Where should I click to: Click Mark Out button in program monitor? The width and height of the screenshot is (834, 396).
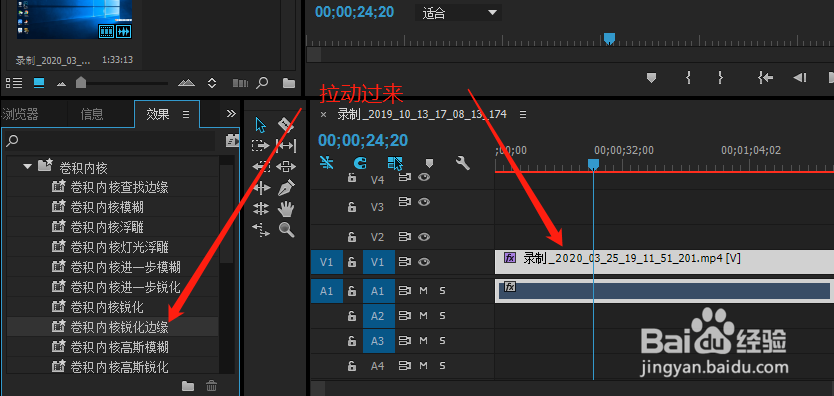click(x=720, y=78)
